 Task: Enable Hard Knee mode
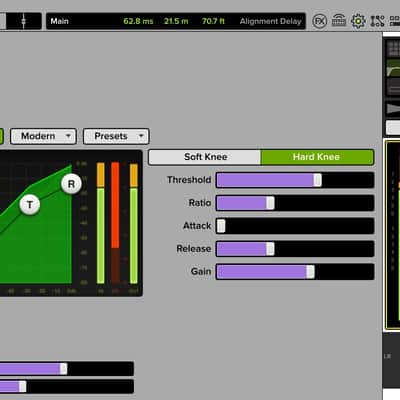point(317,157)
